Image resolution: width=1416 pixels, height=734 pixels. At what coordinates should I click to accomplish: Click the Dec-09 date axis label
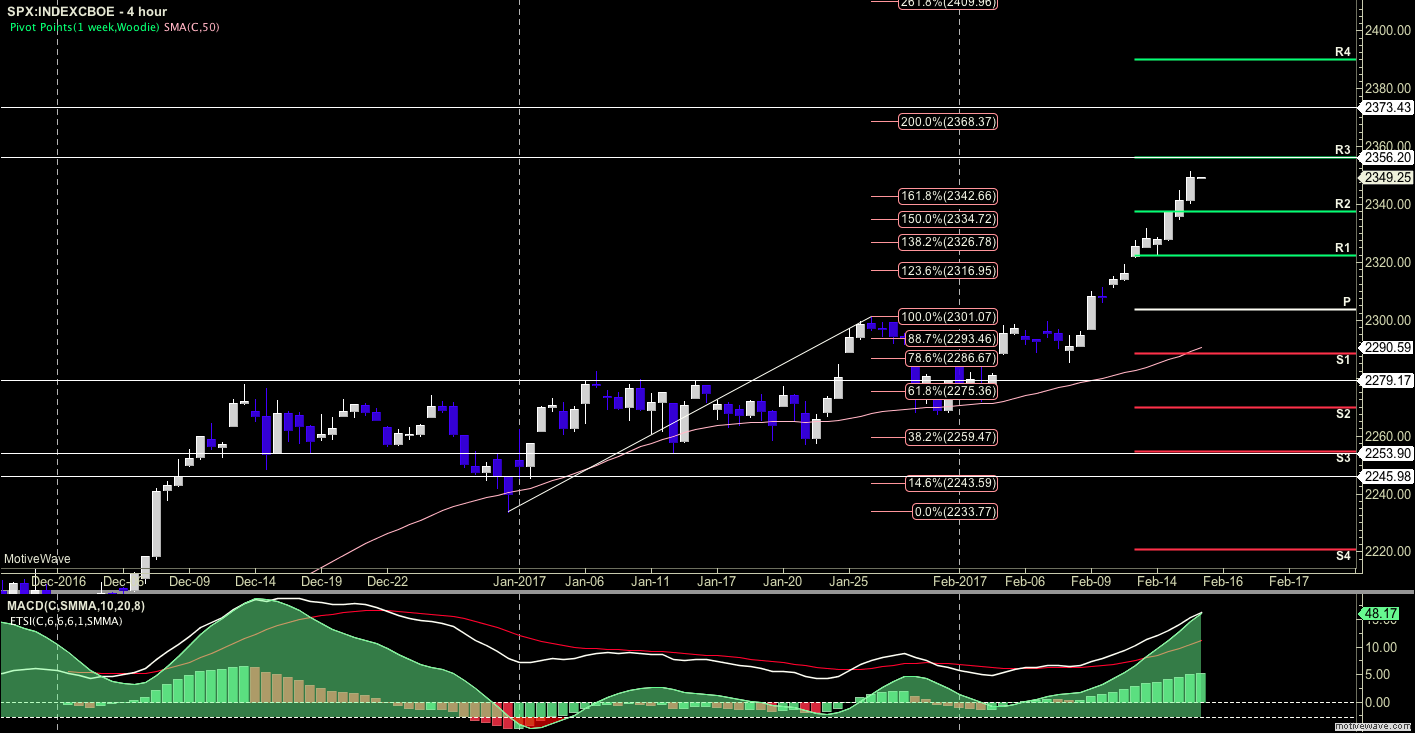pyautogui.click(x=189, y=581)
